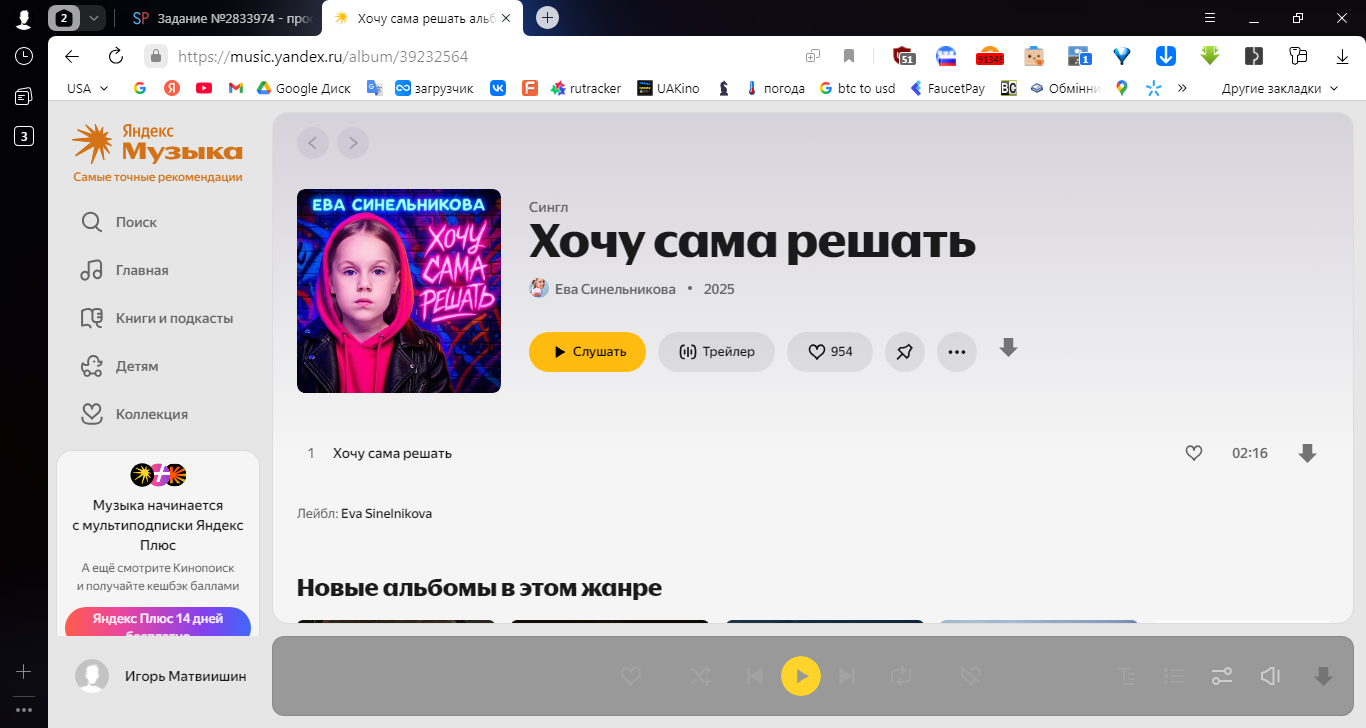Reload the current page
The image size is (1366, 728).
[115, 56]
